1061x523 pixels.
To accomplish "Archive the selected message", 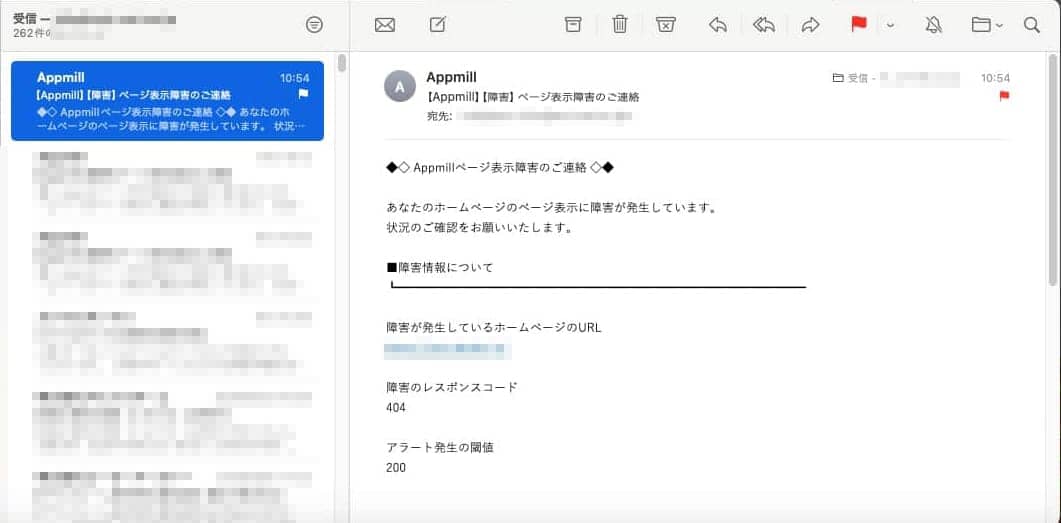I will [573, 25].
